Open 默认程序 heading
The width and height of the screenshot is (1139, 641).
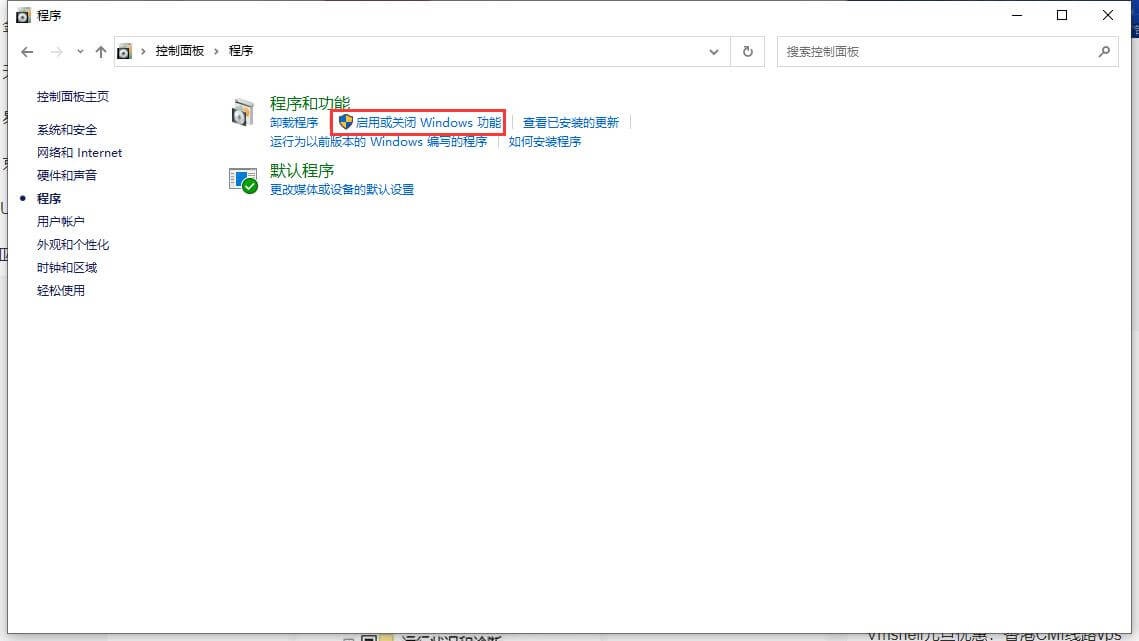[x=302, y=171]
